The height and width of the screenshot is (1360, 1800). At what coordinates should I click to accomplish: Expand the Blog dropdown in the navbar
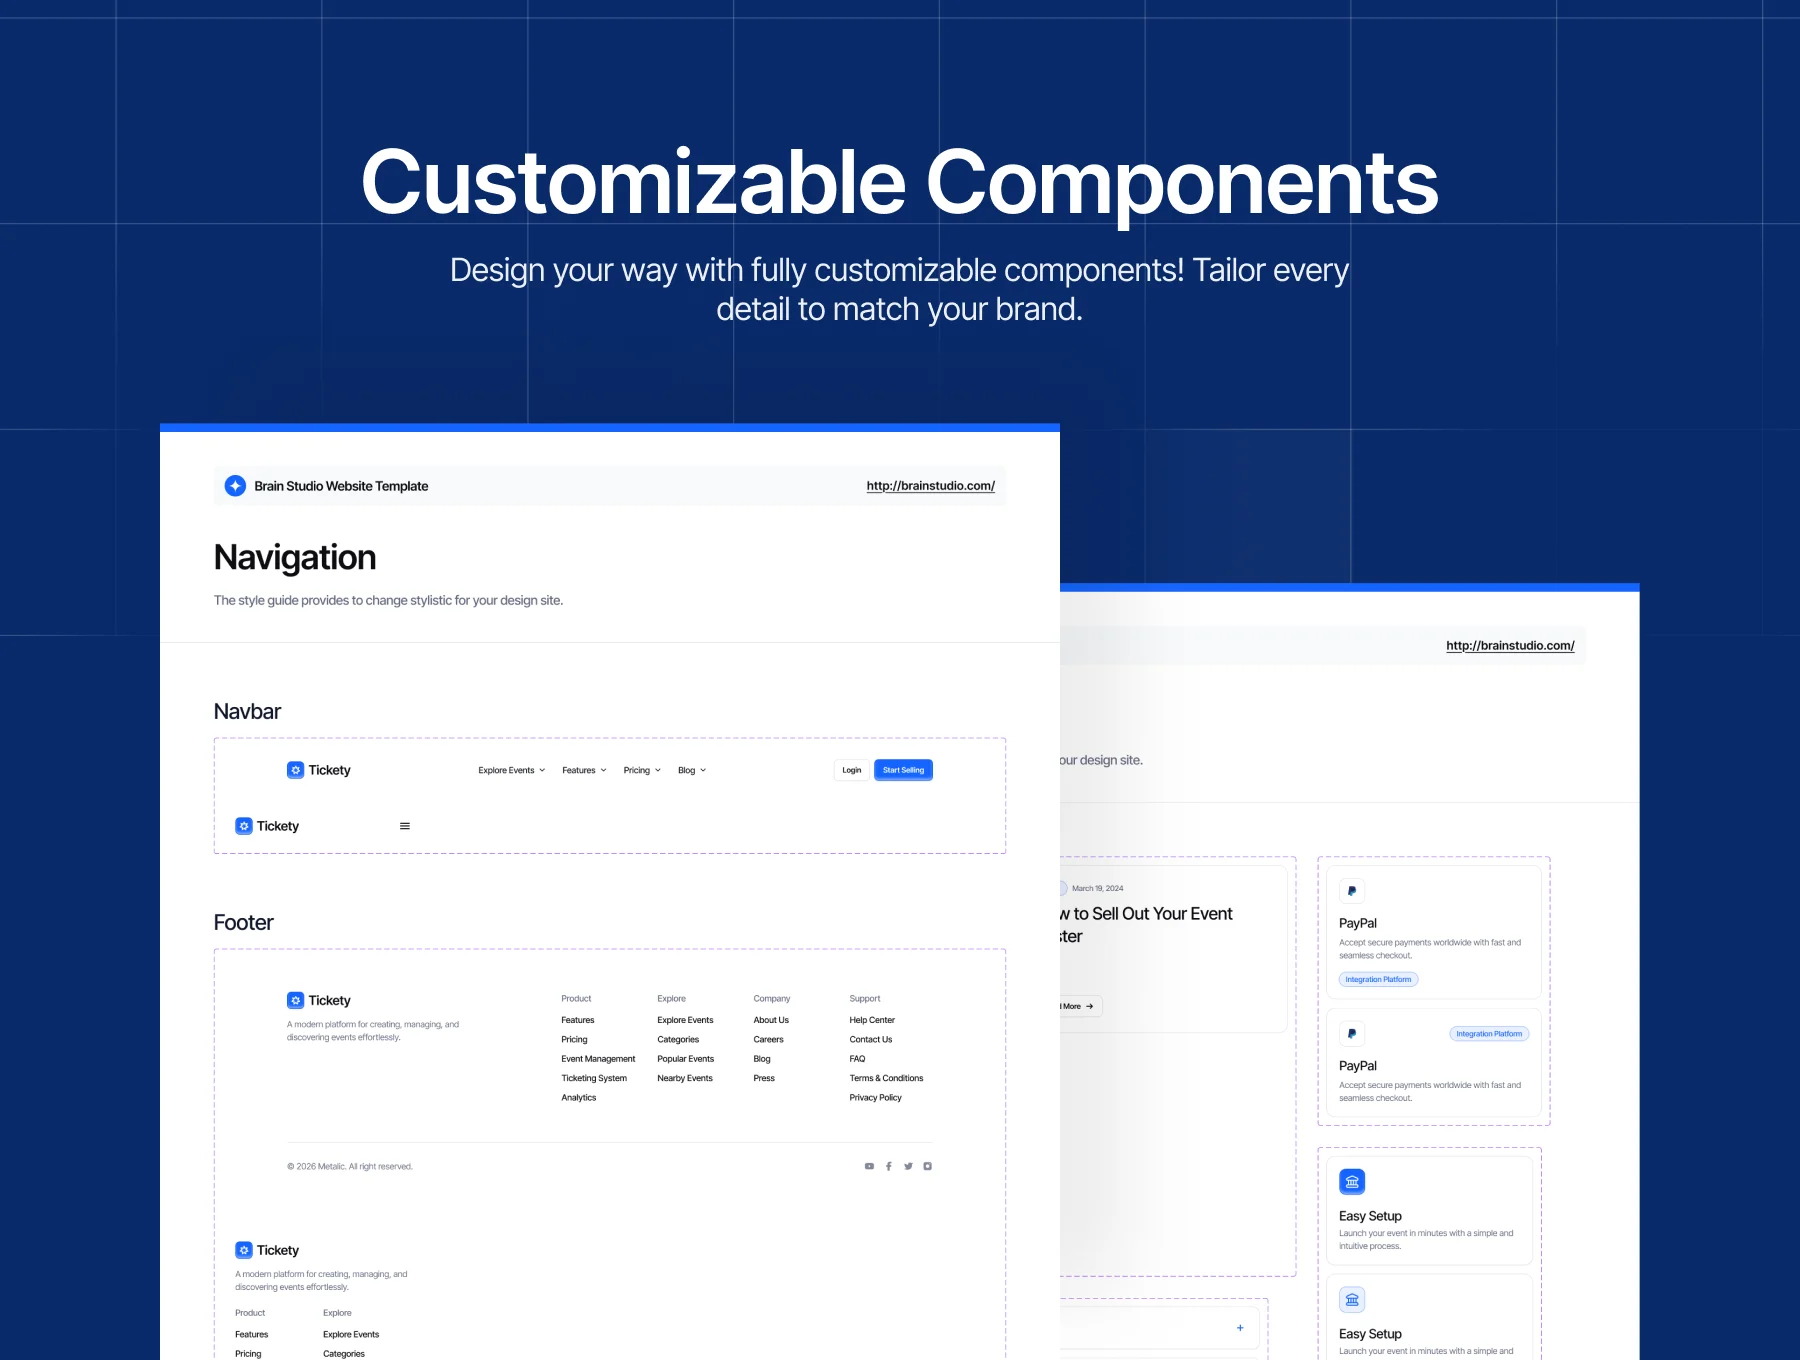coord(692,770)
